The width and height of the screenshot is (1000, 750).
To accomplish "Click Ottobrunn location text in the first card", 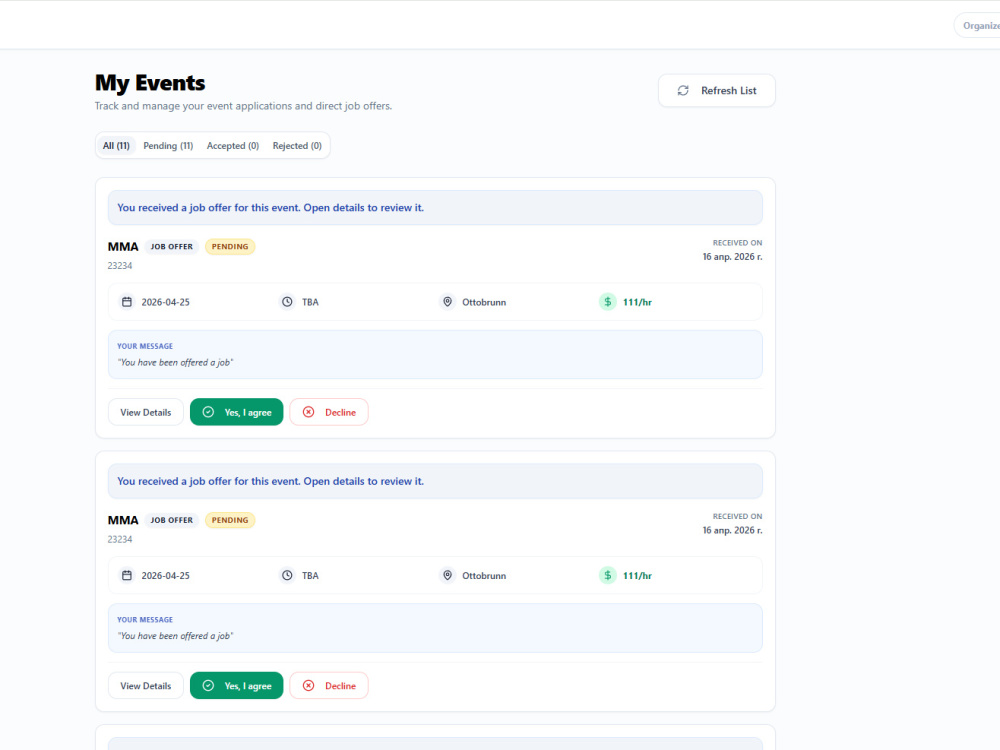I will 484,302.
